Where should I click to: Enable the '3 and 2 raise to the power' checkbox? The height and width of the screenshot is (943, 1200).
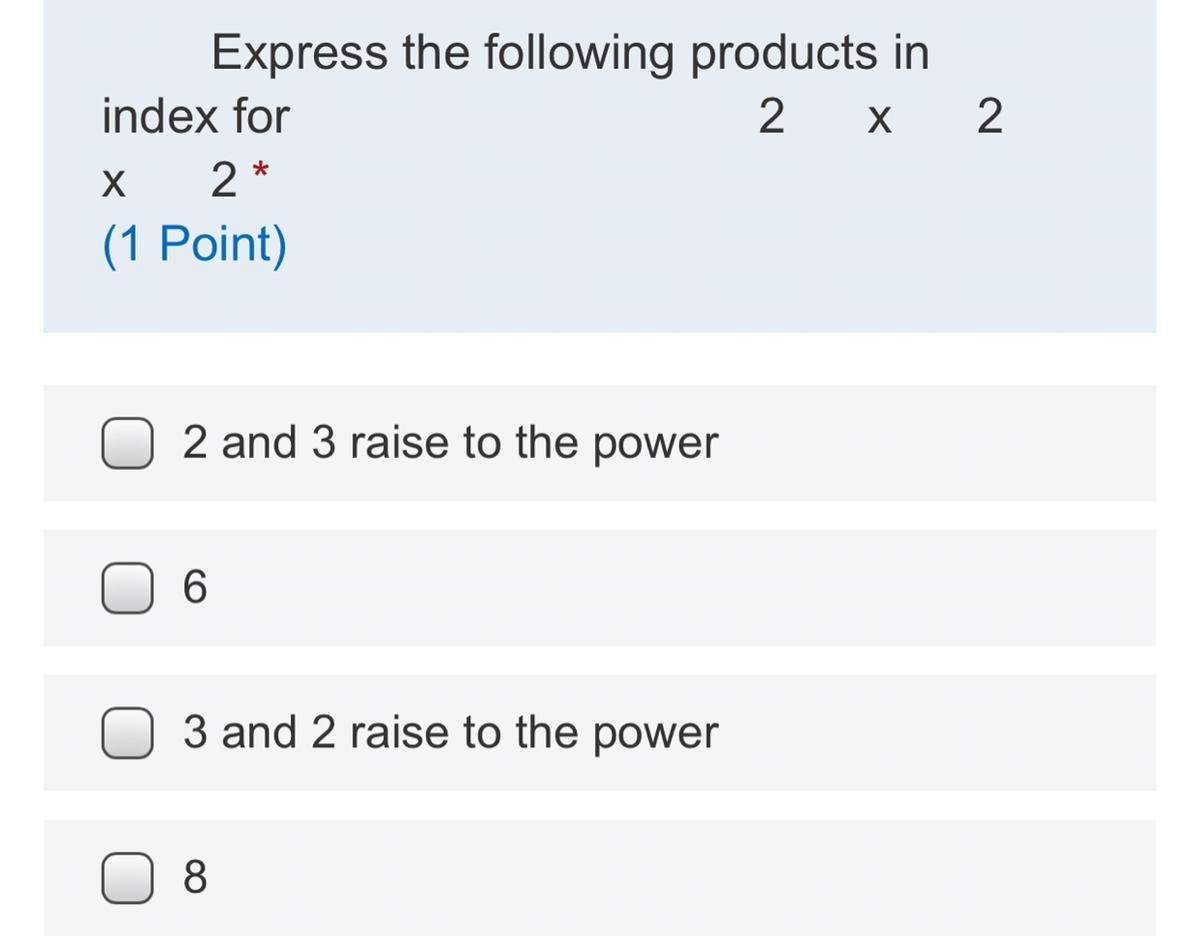coord(127,733)
